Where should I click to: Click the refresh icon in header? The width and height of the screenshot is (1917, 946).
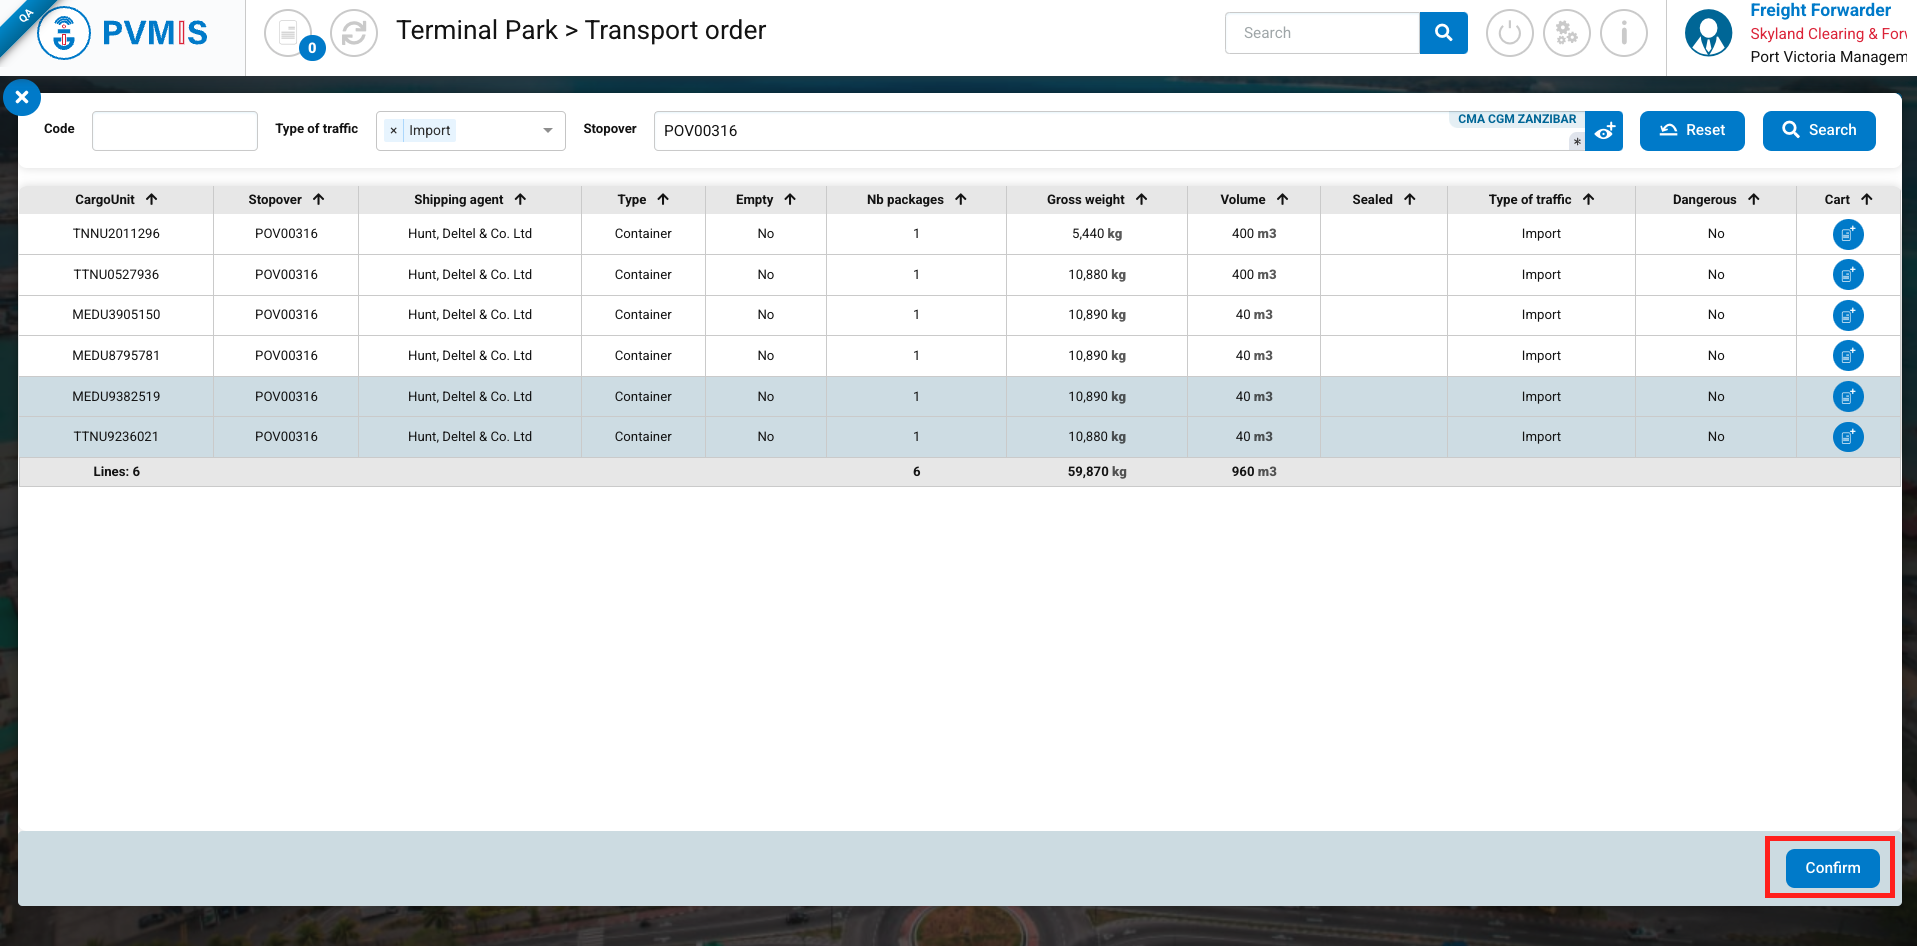tap(354, 33)
